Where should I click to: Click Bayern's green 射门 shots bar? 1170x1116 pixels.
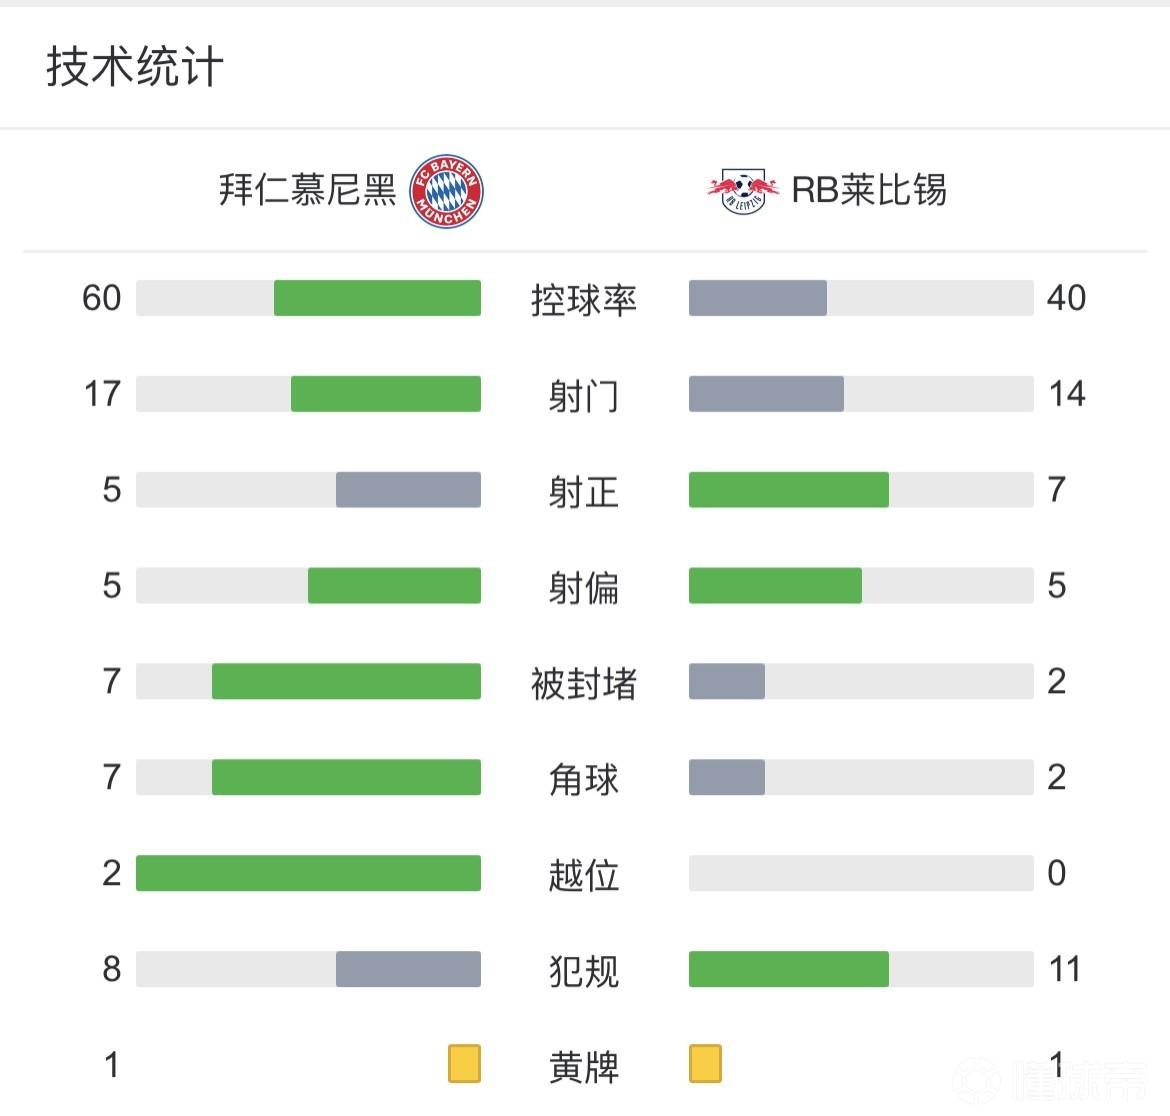(x=385, y=394)
